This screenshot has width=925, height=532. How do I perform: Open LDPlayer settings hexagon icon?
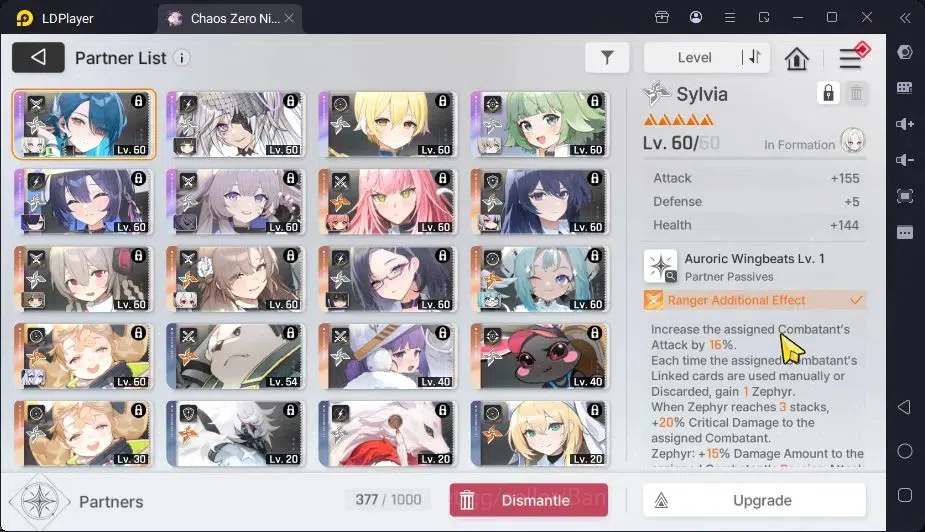(904, 52)
